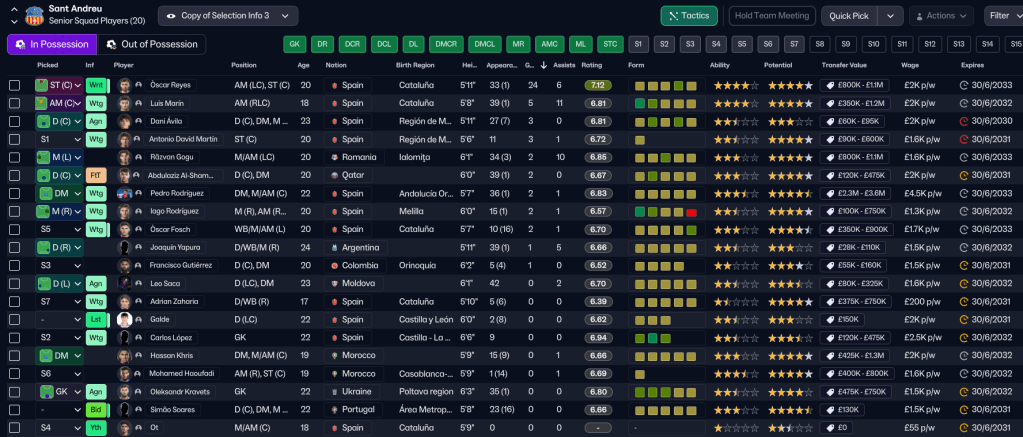Click Òscar Reyes' player face icon
1023x437 pixels.
(x=124, y=85)
